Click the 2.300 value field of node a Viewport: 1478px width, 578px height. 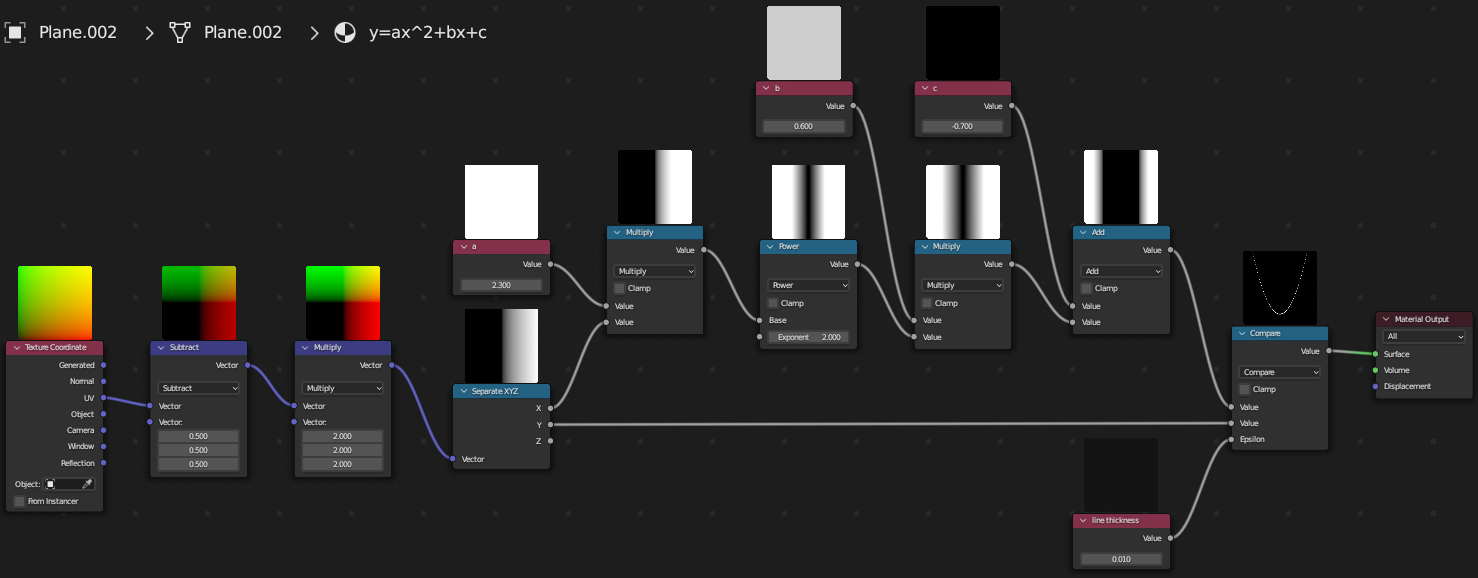(502, 285)
